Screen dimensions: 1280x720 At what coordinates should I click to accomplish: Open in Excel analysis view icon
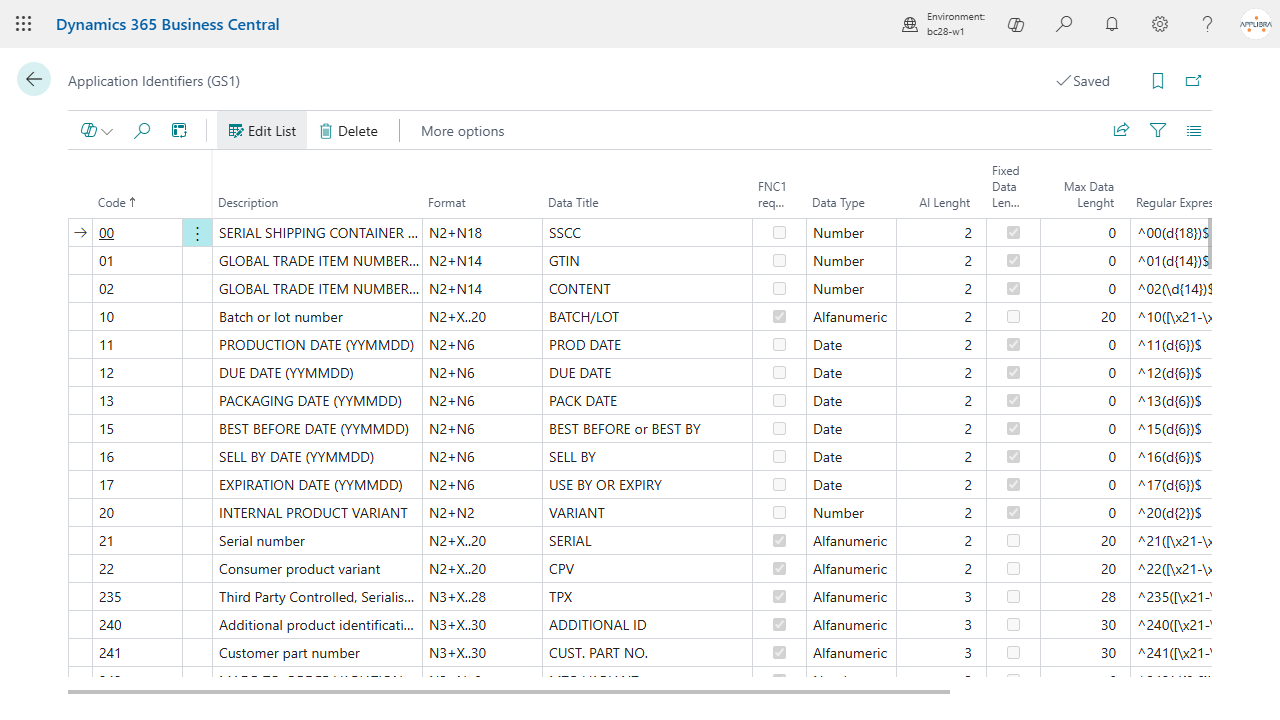coord(179,131)
